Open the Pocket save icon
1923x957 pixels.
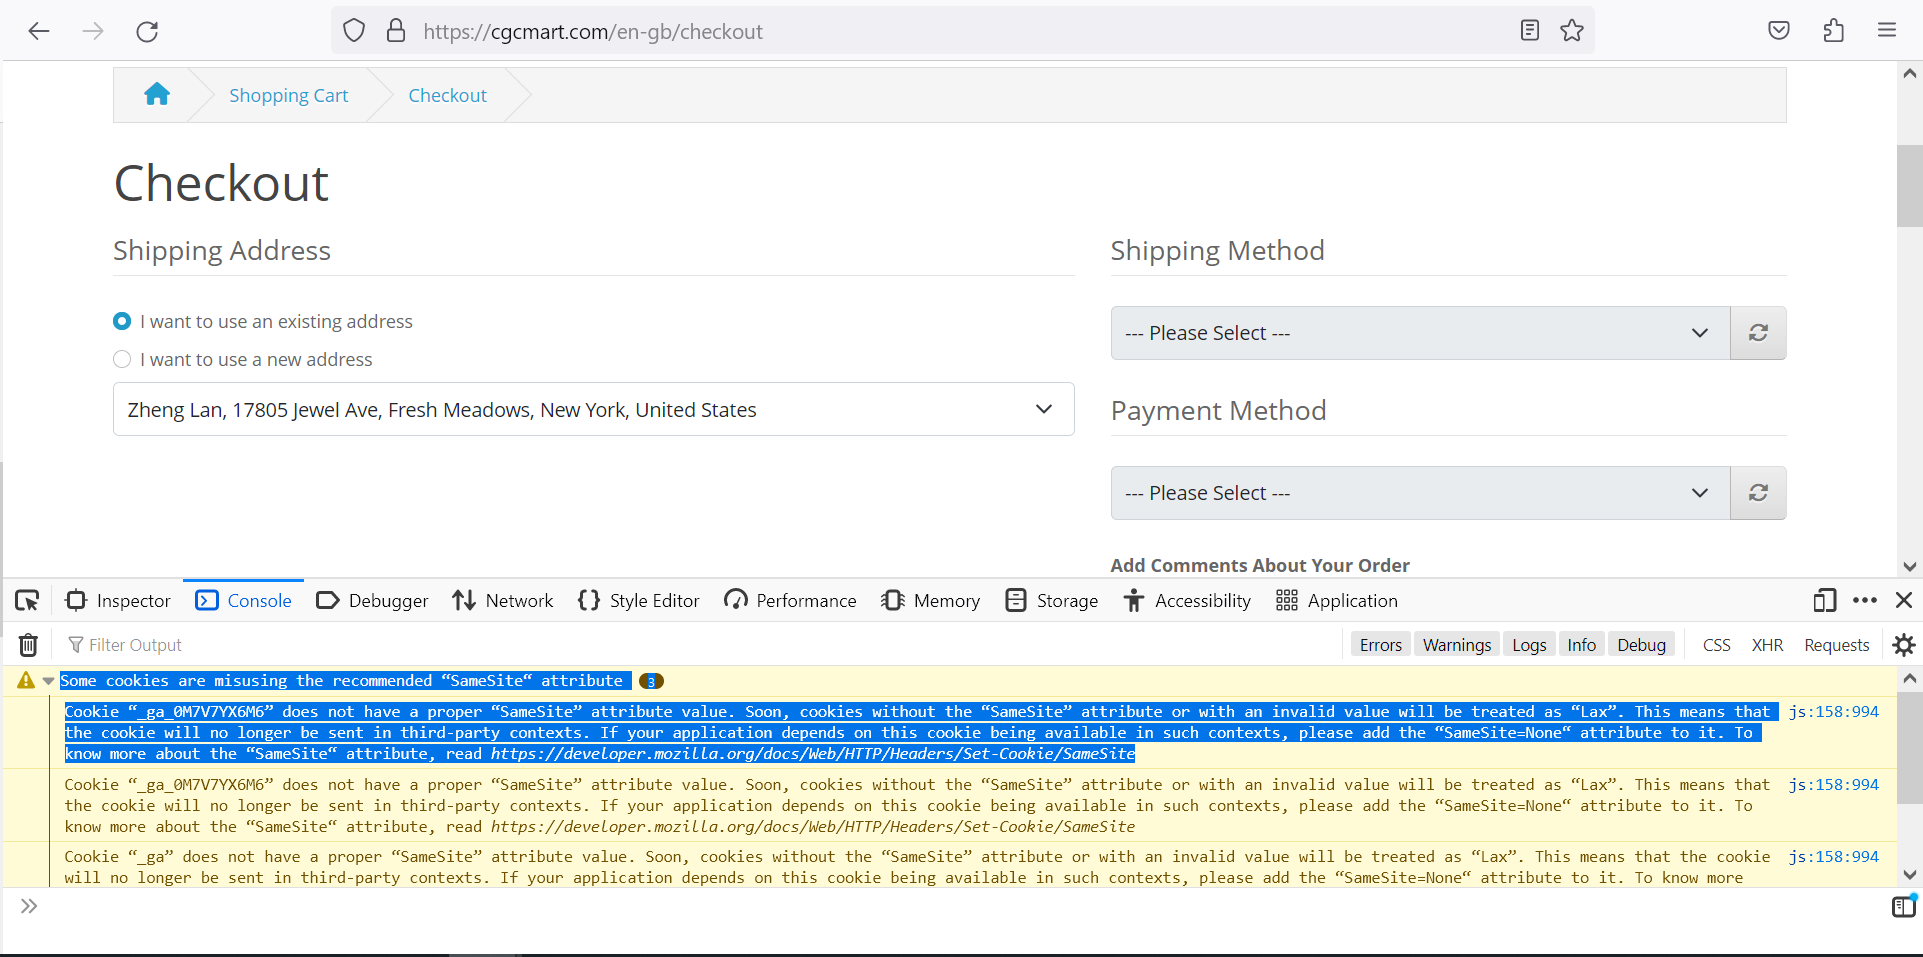click(x=1779, y=31)
